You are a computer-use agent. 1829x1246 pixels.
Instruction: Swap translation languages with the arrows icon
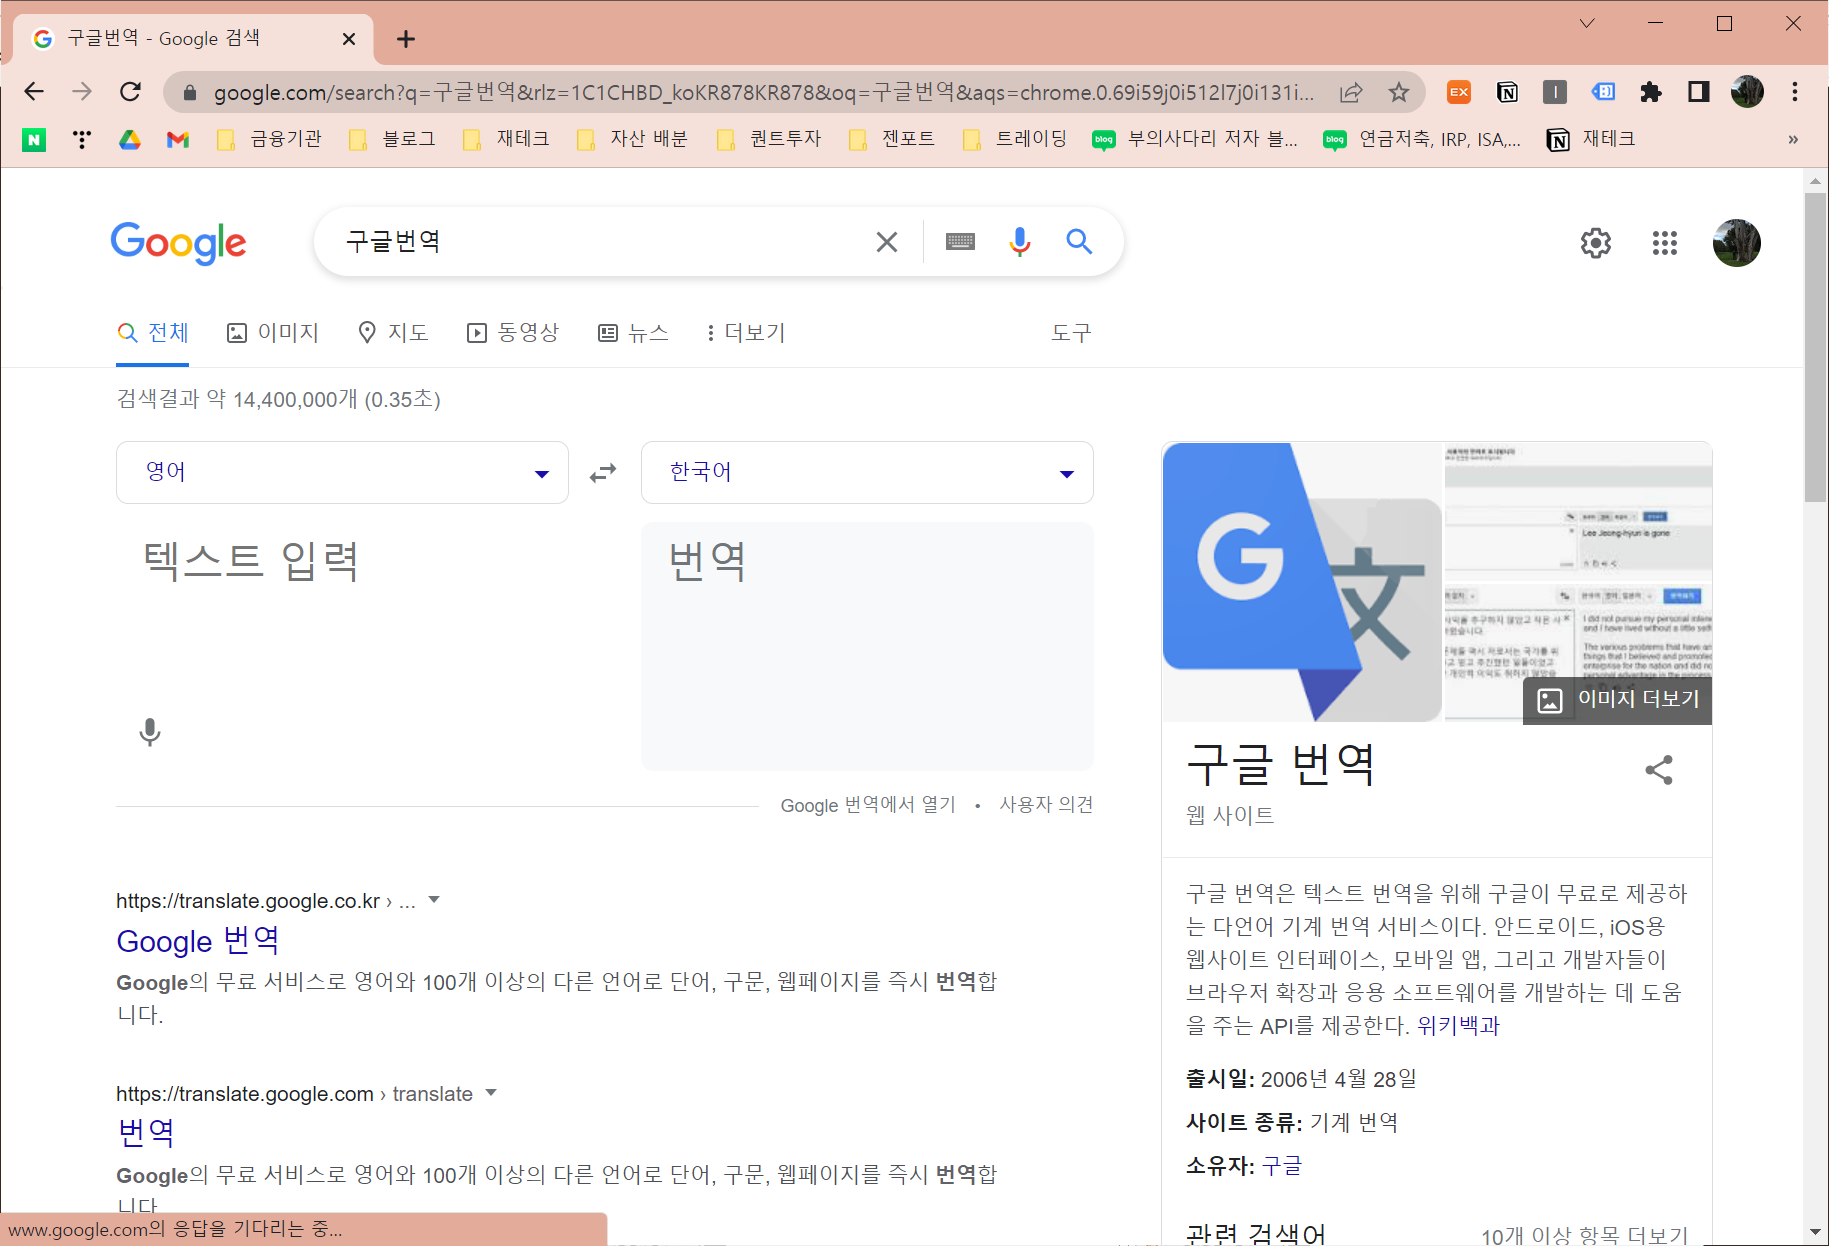tap(603, 473)
